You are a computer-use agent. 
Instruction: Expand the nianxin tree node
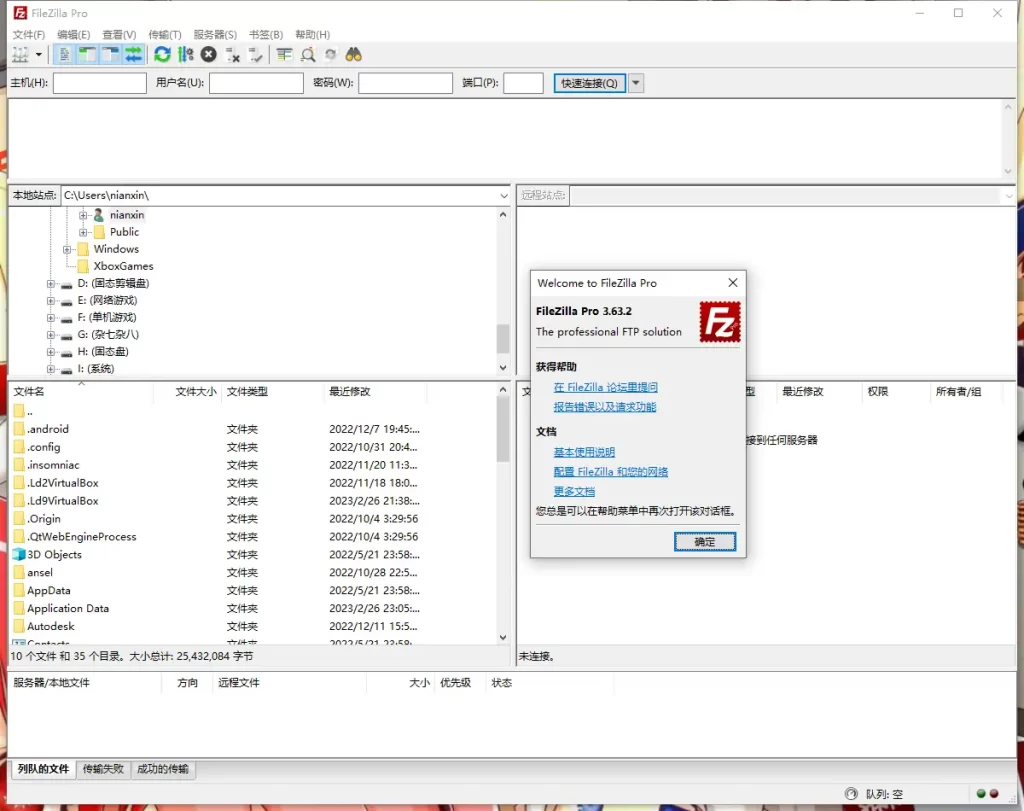[x=83, y=215]
